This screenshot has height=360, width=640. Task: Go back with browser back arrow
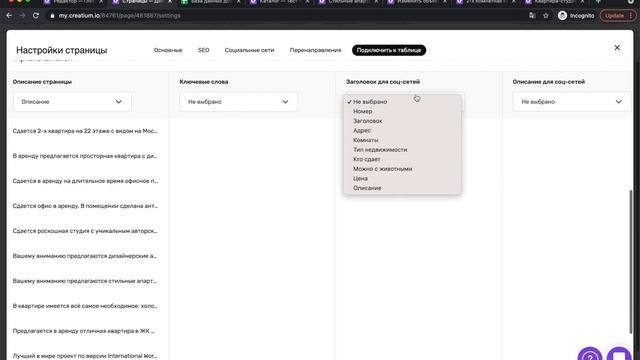tap(9, 16)
